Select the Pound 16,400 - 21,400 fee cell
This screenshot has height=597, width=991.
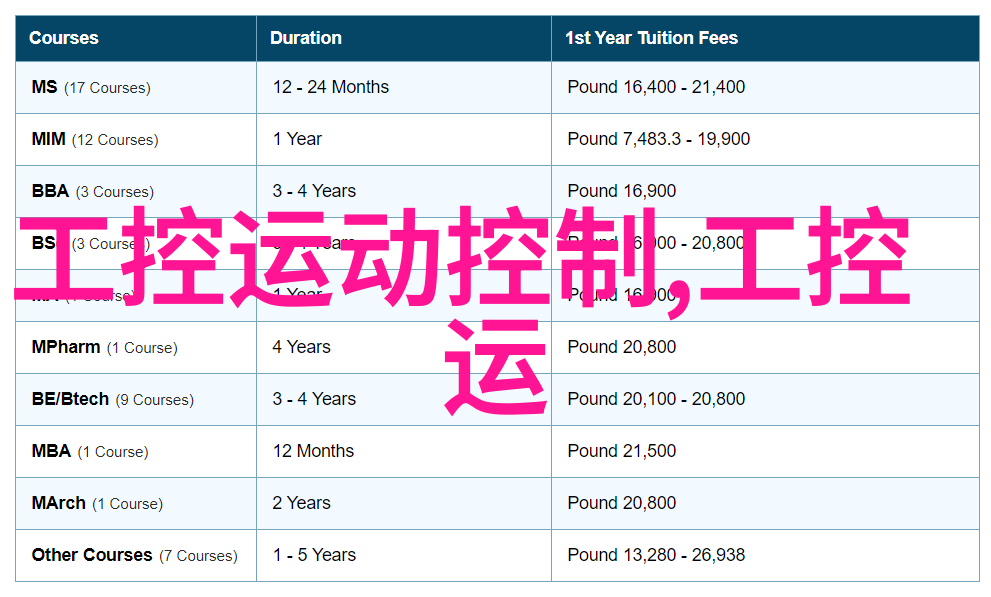(656, 87)
